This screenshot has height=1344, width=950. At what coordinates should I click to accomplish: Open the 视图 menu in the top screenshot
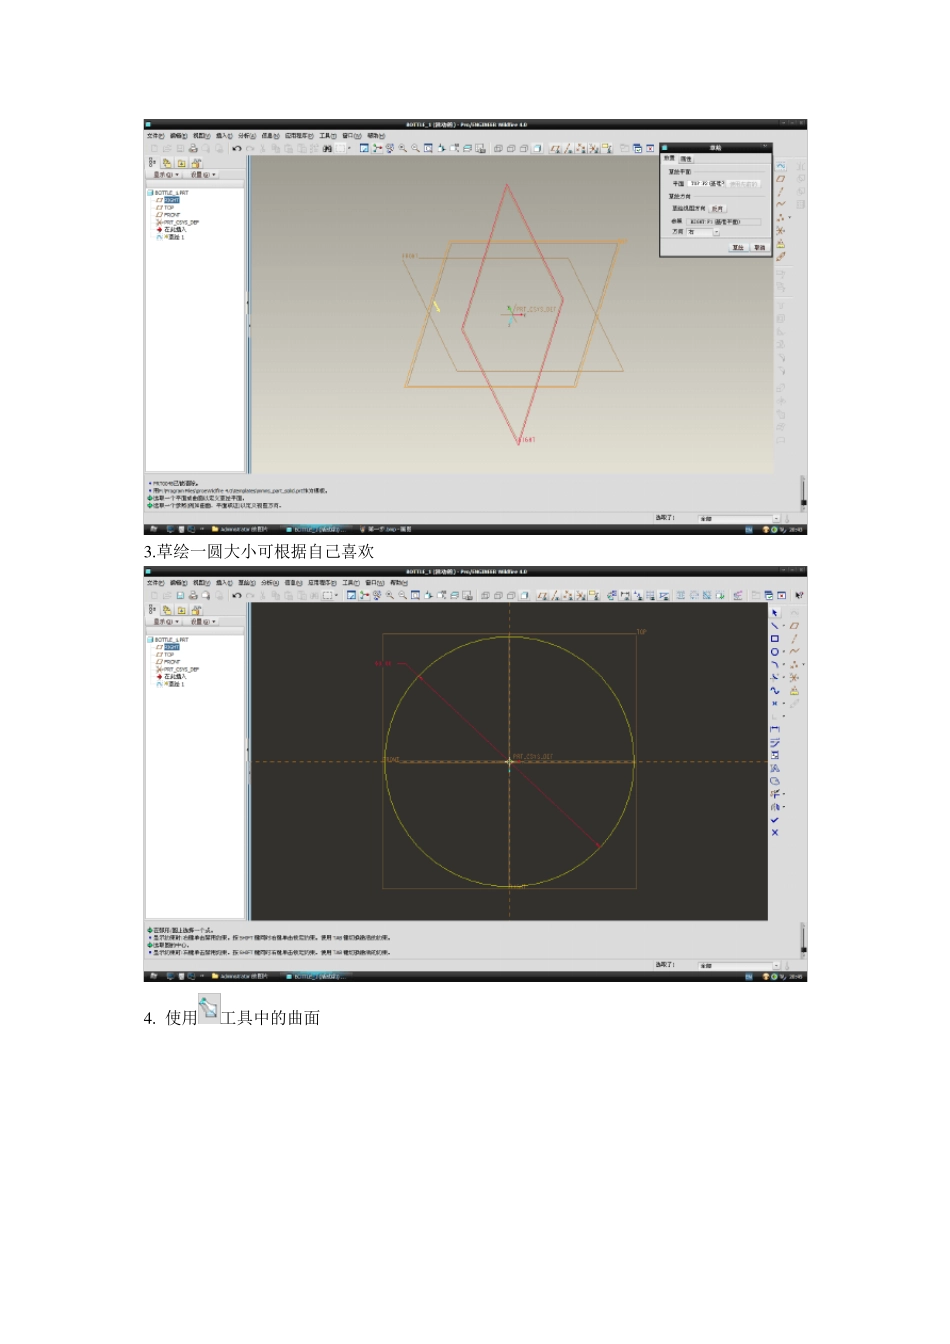click(x=202, y=136)
